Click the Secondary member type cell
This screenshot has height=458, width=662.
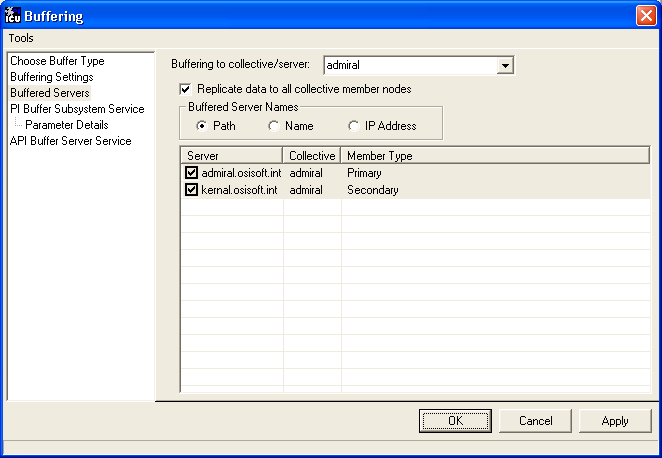tap(372, 190)
